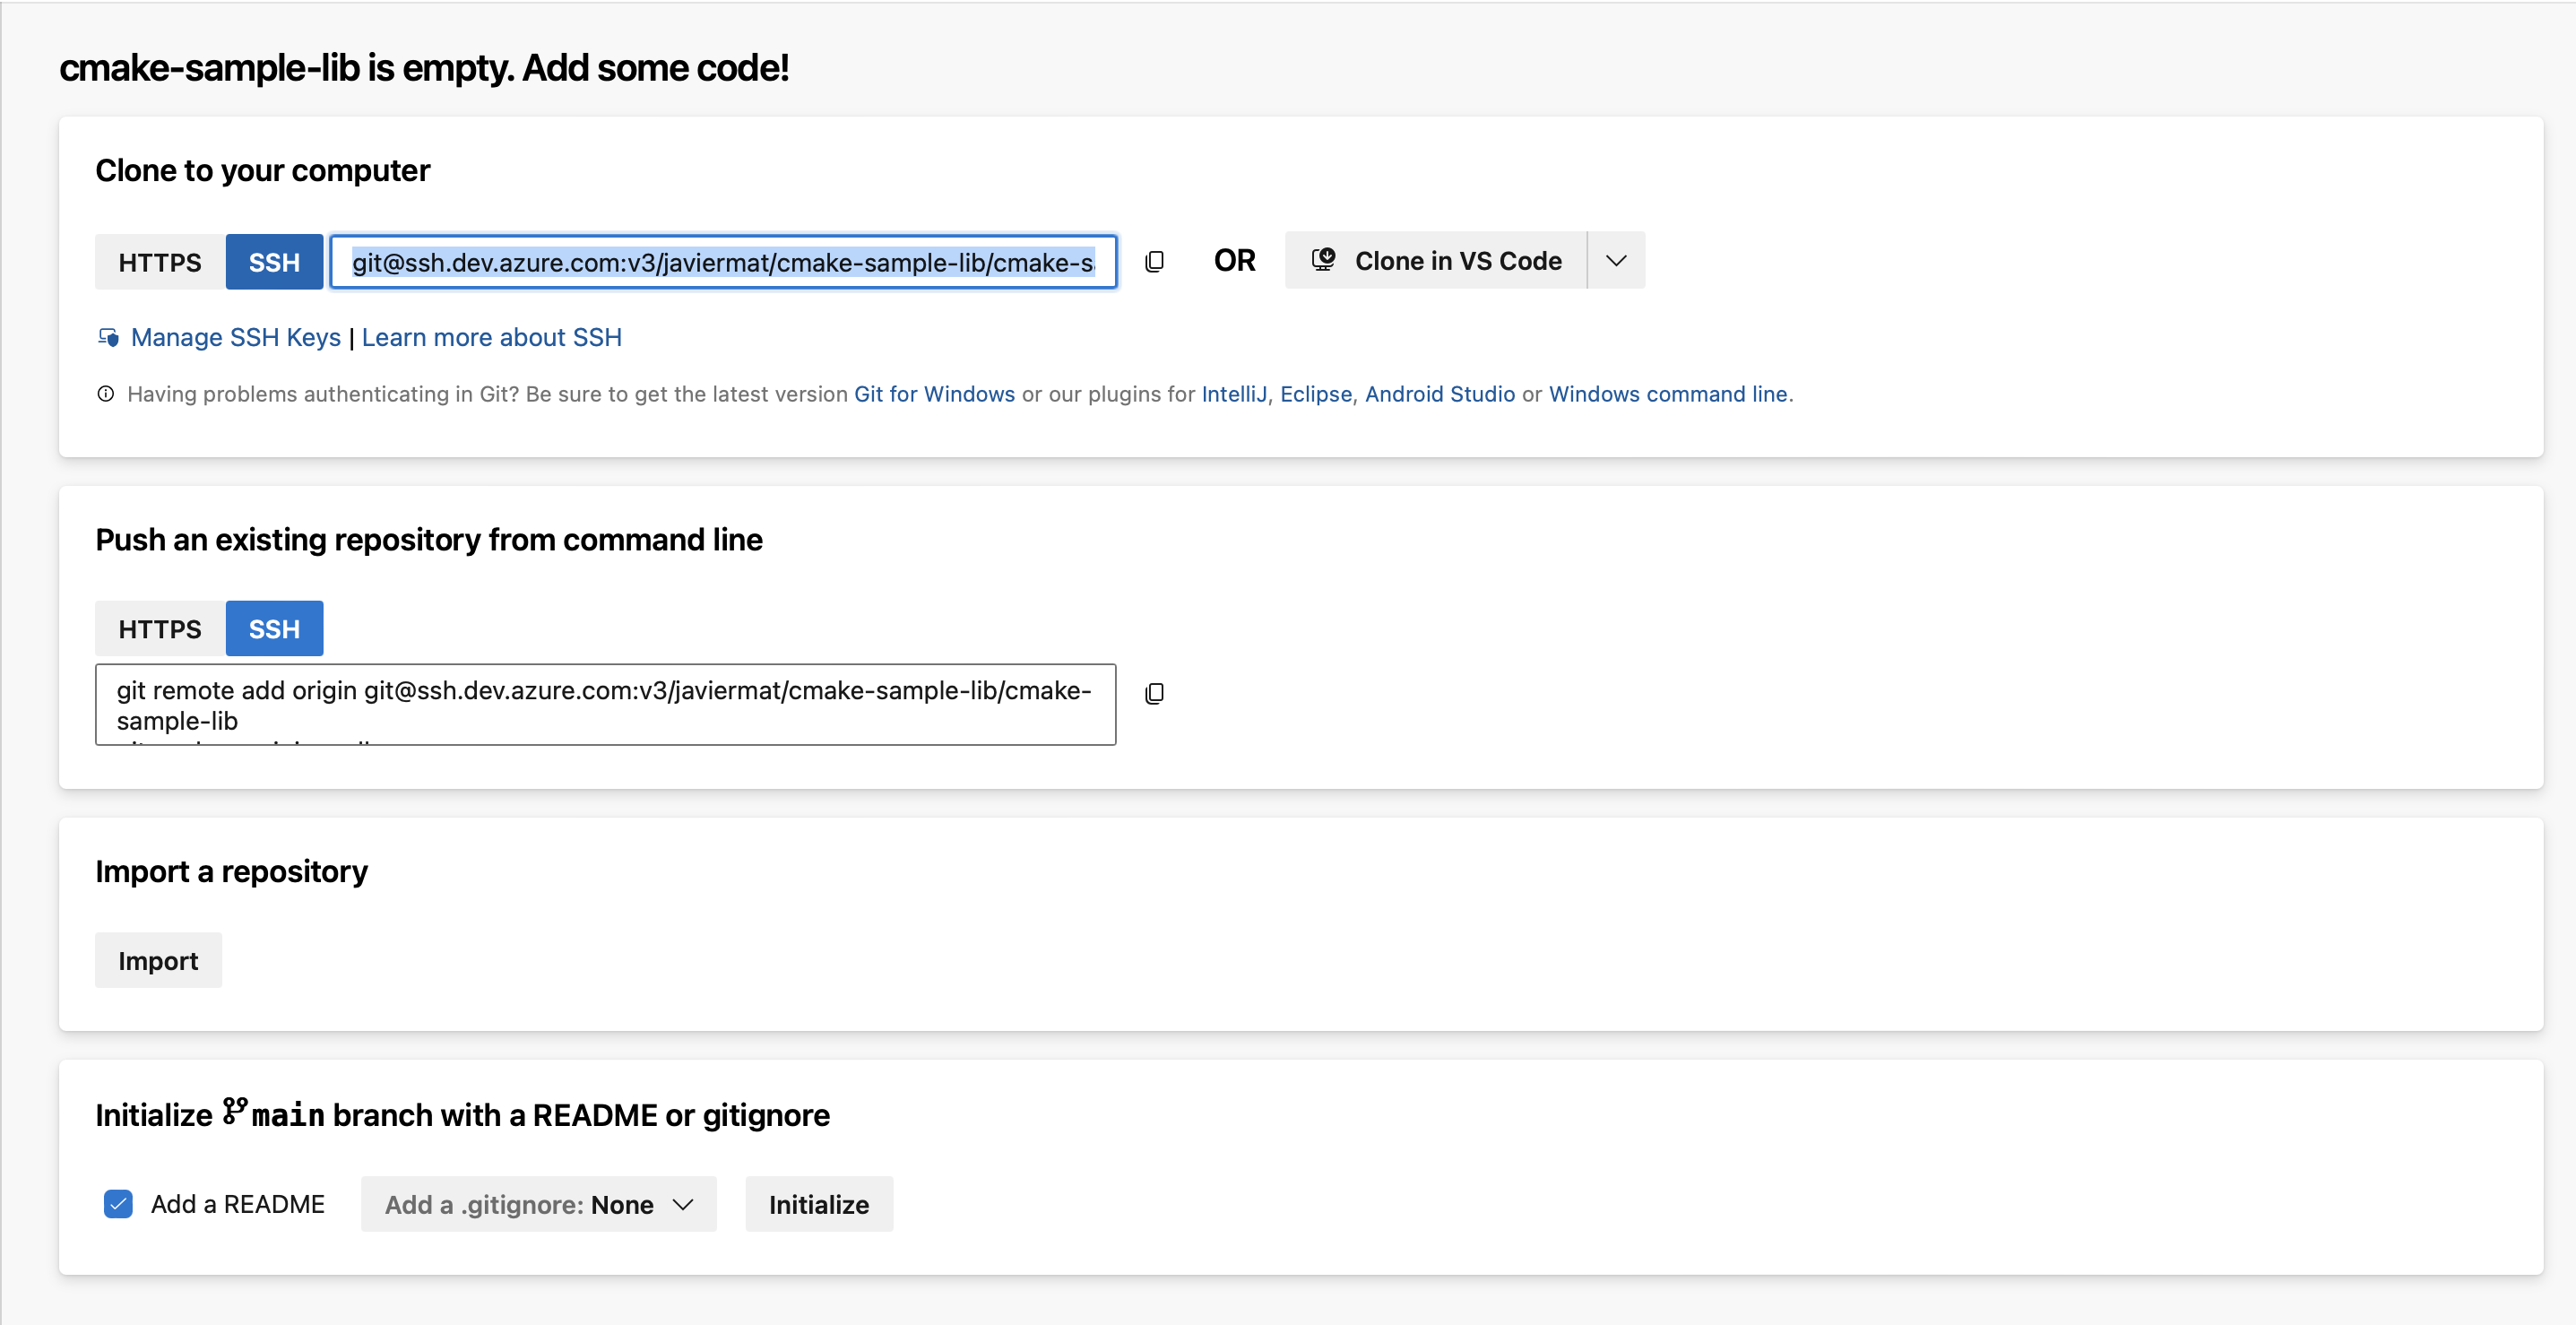Expand the Clone in VS Code dropdown arrow
This screenshot has height=1325, width=2576.
pyautogui.click(x=1616, y=261)
